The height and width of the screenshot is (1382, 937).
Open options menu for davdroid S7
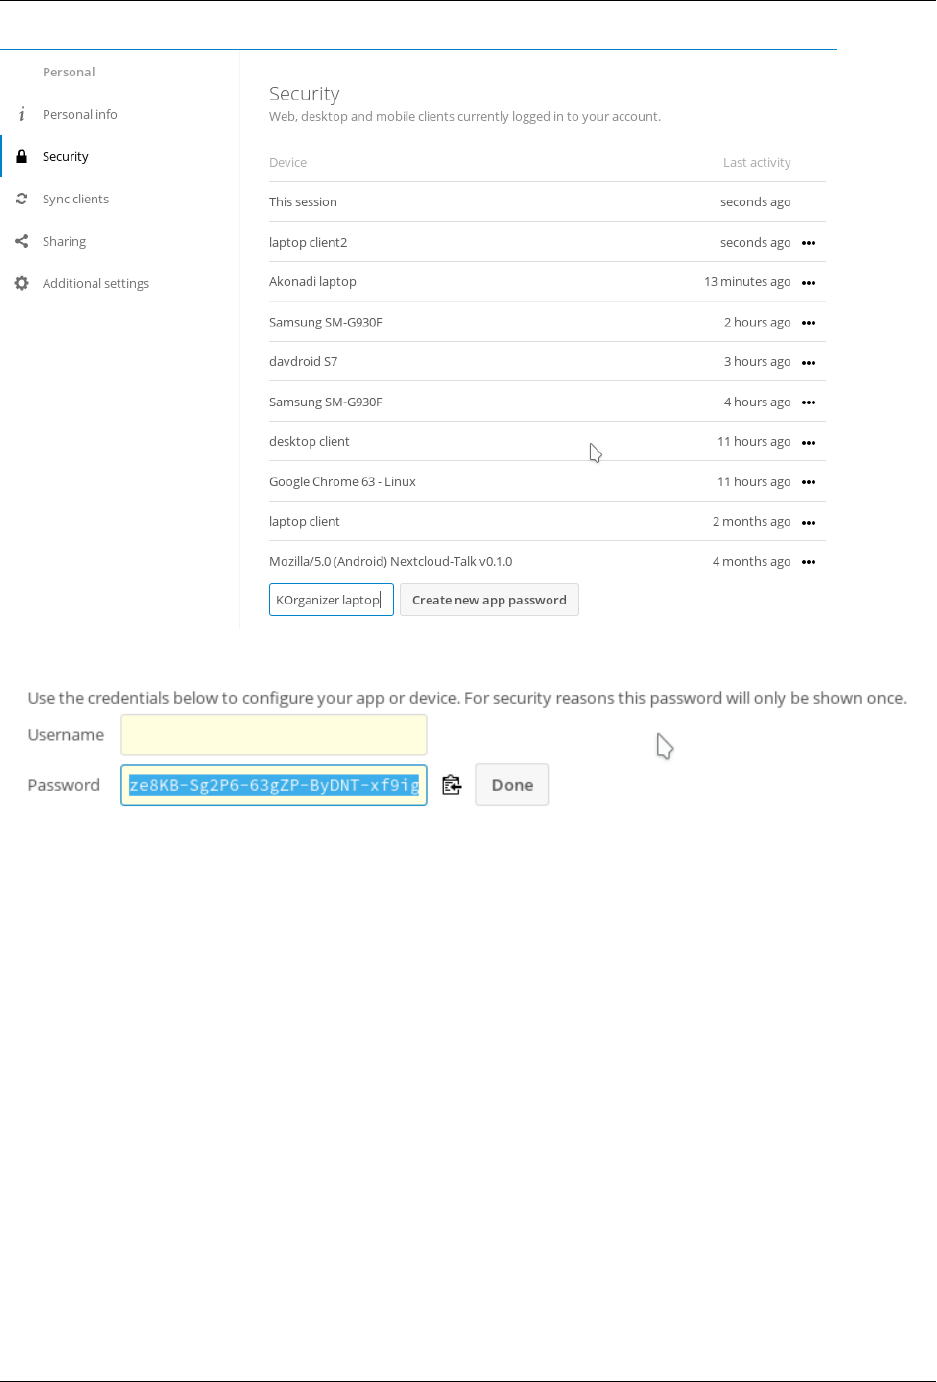tap(809, 363)
